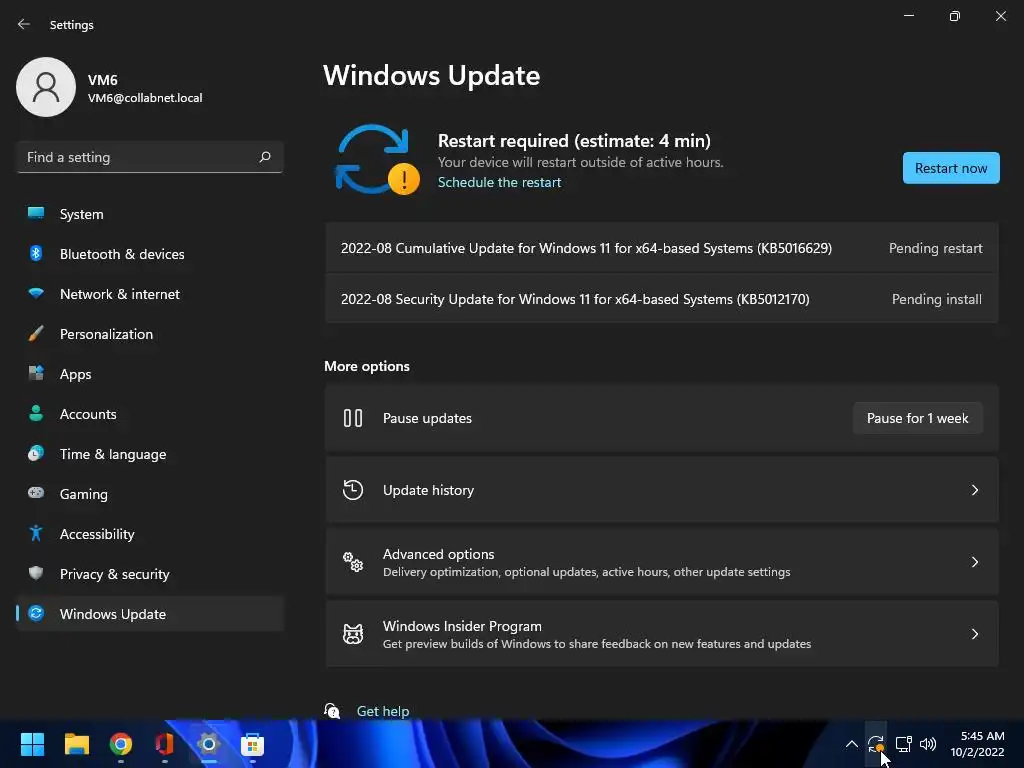Image resolution: width=1024 pixels, height=768 pixels.
Task: Select Personalization in the sidebar
Action: (150, 334)
